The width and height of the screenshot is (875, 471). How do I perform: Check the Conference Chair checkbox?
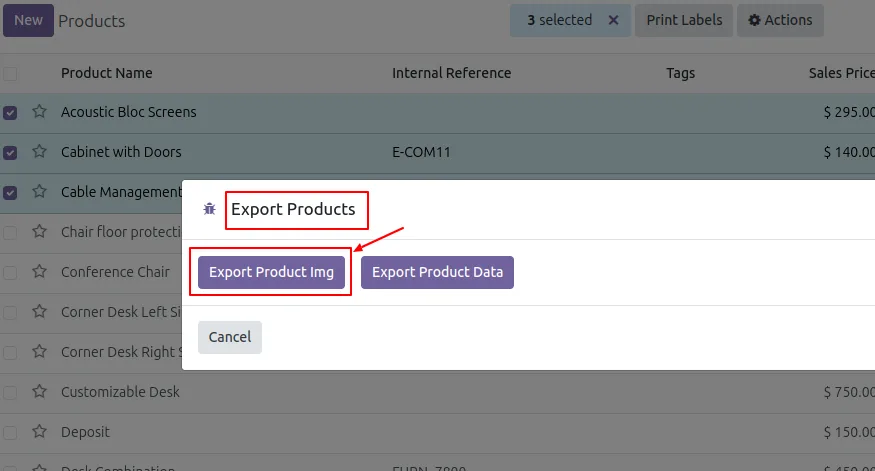coord(10,272)
